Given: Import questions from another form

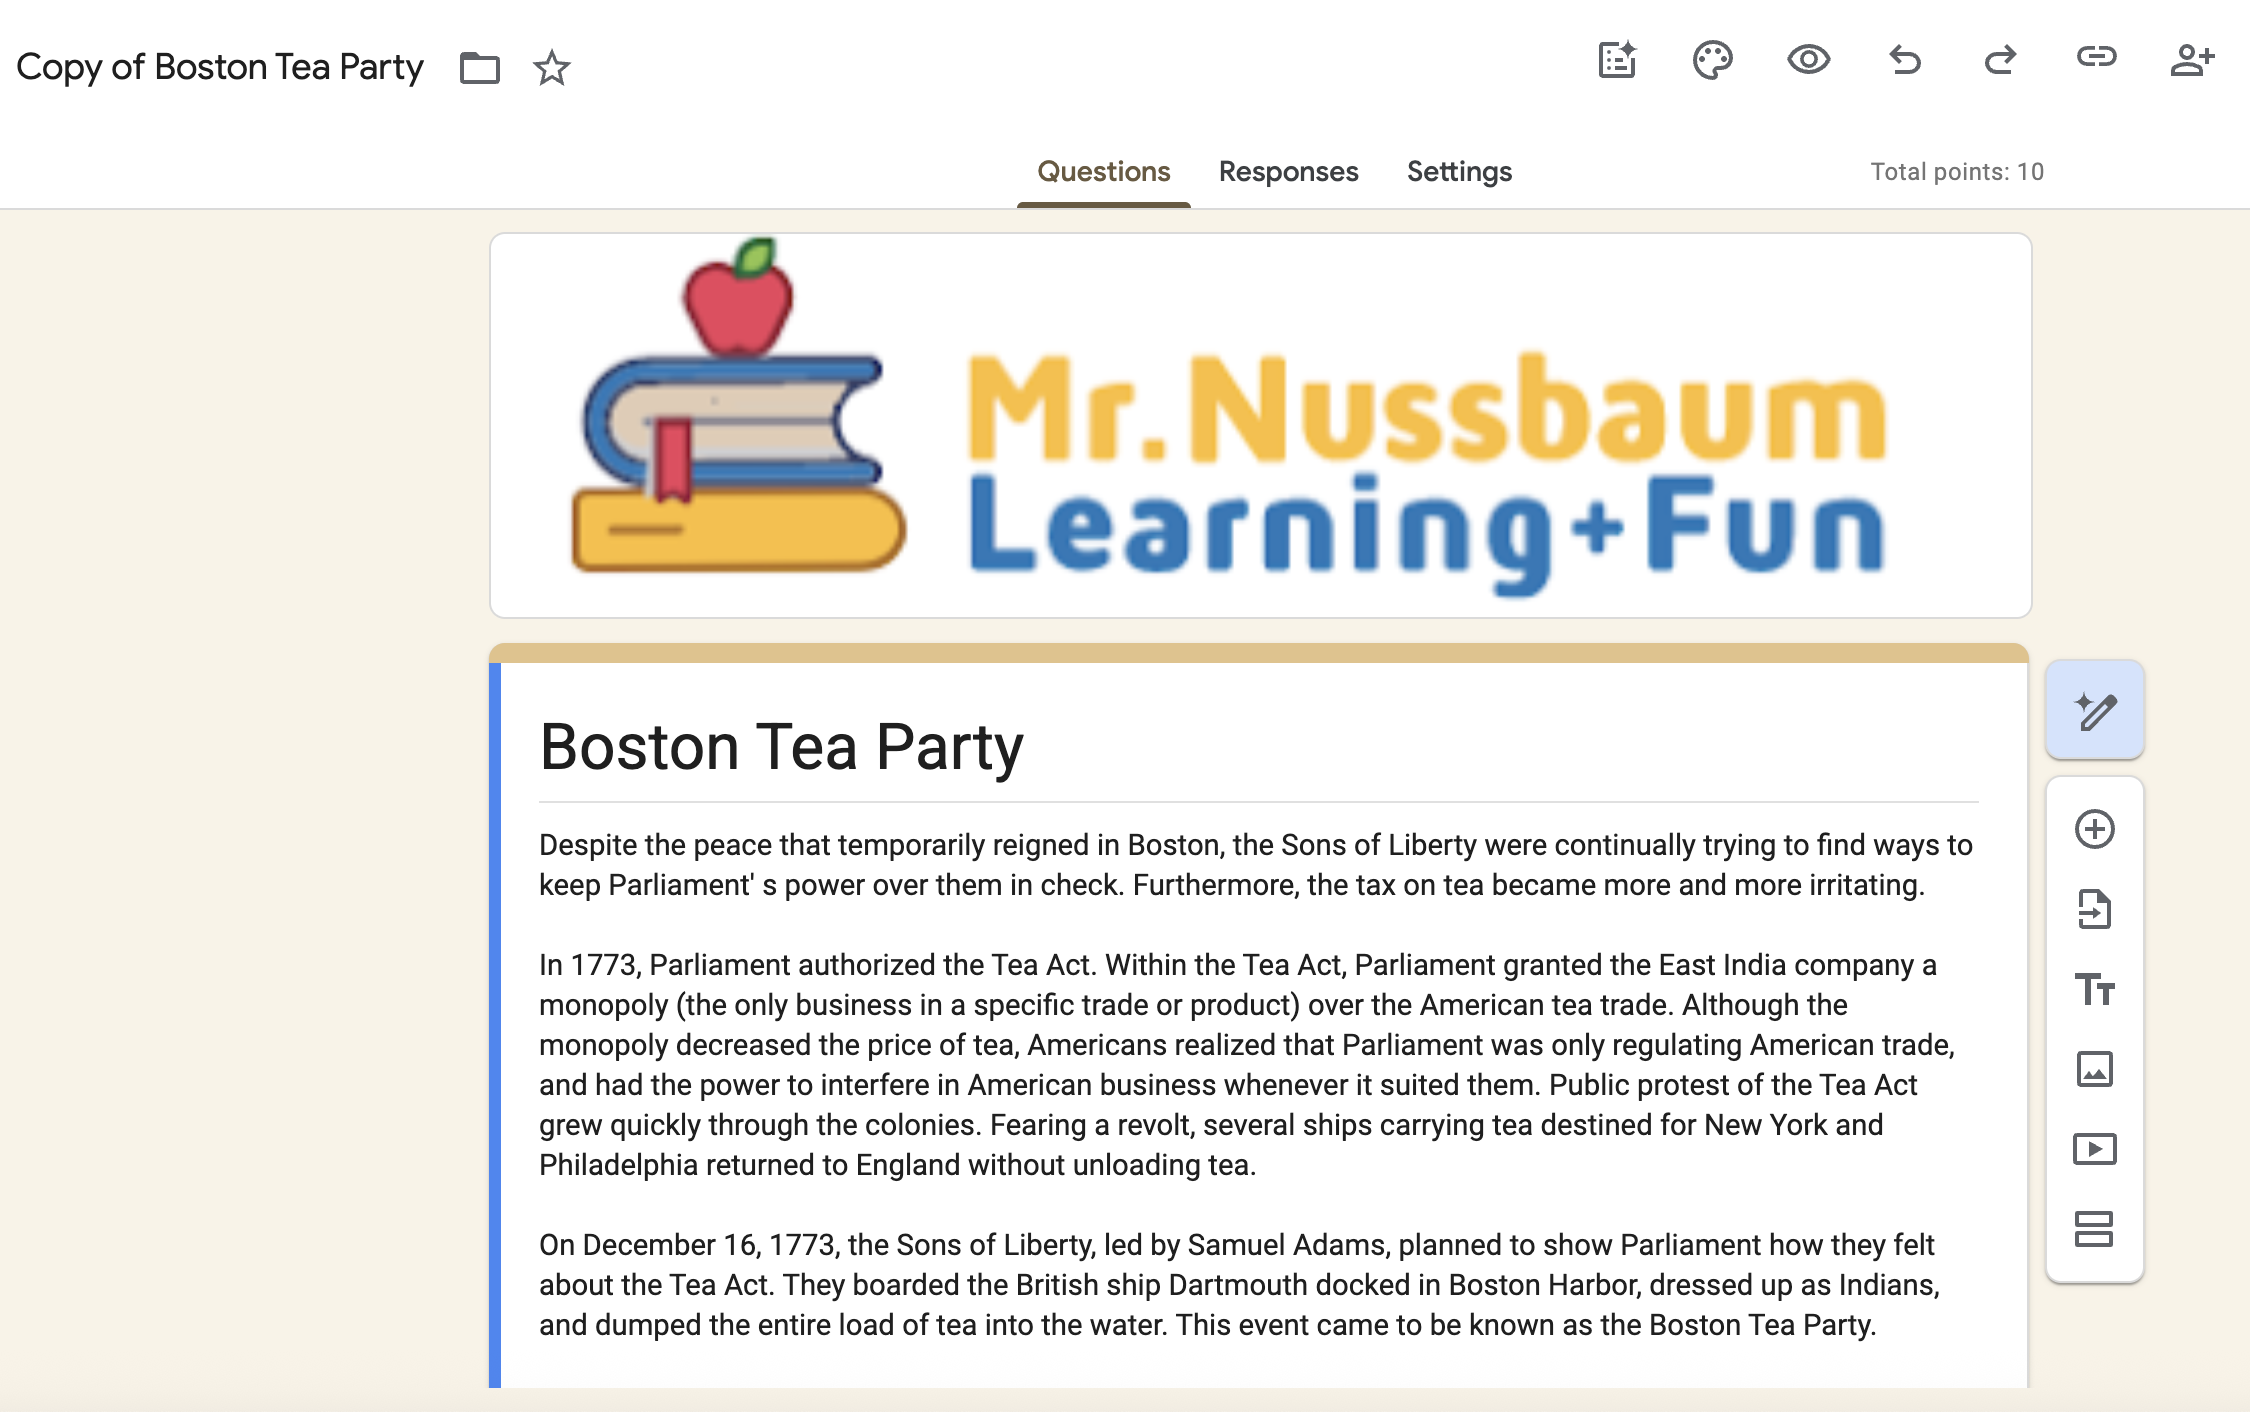Looking at the screenshot, I should (x=2094, y=909).
